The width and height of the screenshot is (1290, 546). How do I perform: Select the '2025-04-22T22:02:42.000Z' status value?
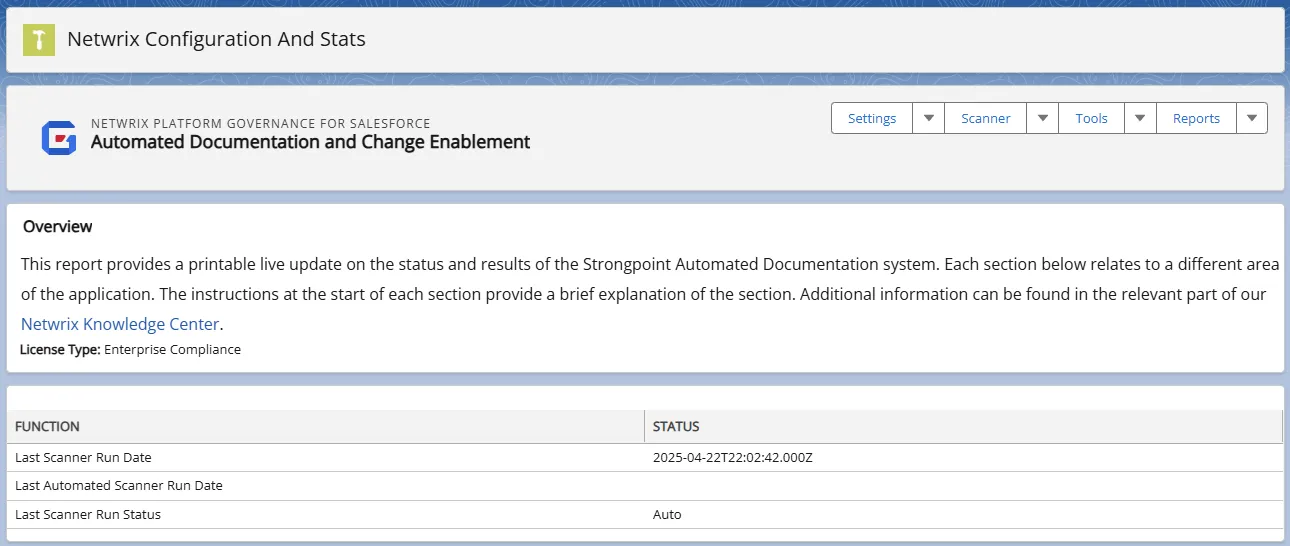[733, 457]
